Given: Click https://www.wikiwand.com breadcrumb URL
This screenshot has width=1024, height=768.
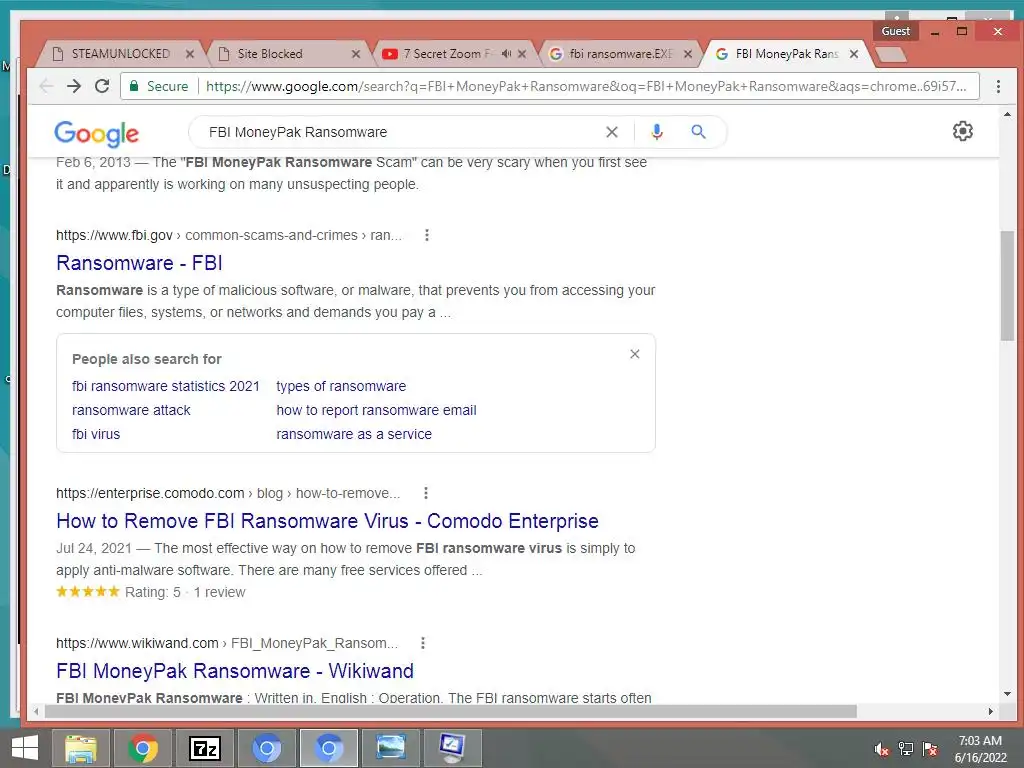Looking at the screenshot, I should [x=137, y=643].
